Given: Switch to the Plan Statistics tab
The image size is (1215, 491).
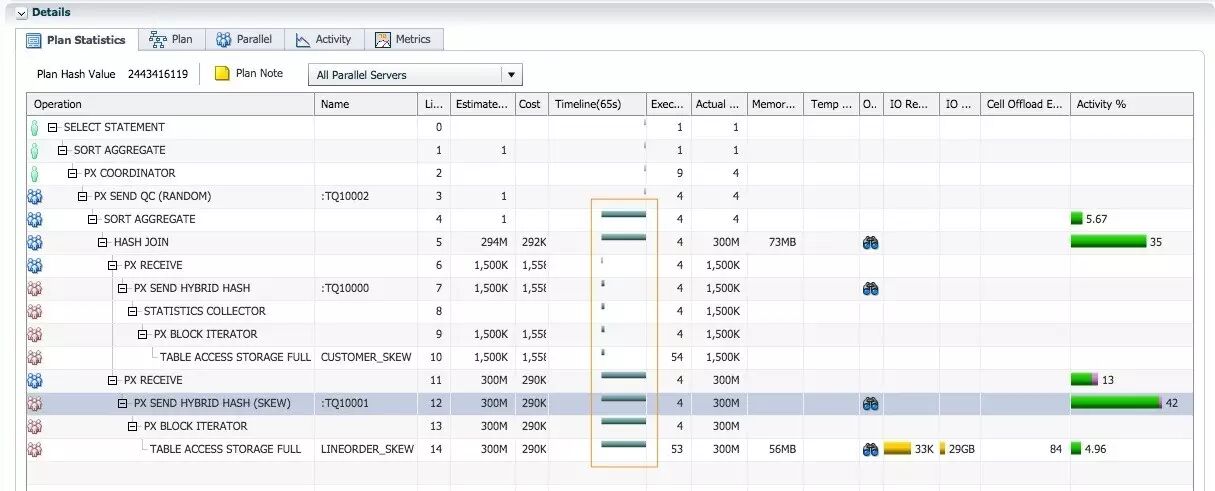Looking at the screenshot, I should click(x=75, y=40).
